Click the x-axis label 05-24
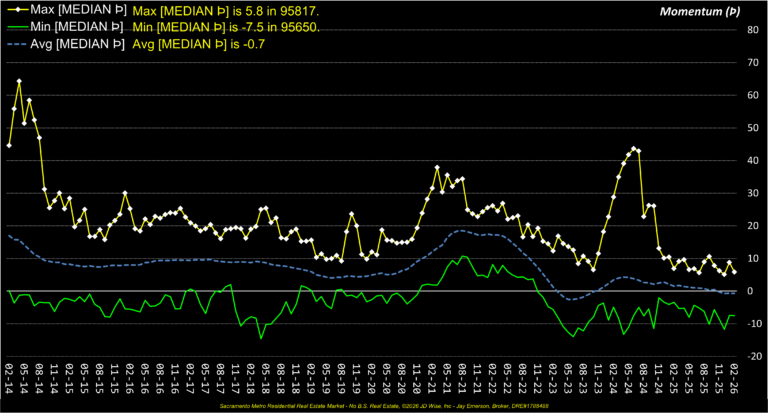 [628, 379]
